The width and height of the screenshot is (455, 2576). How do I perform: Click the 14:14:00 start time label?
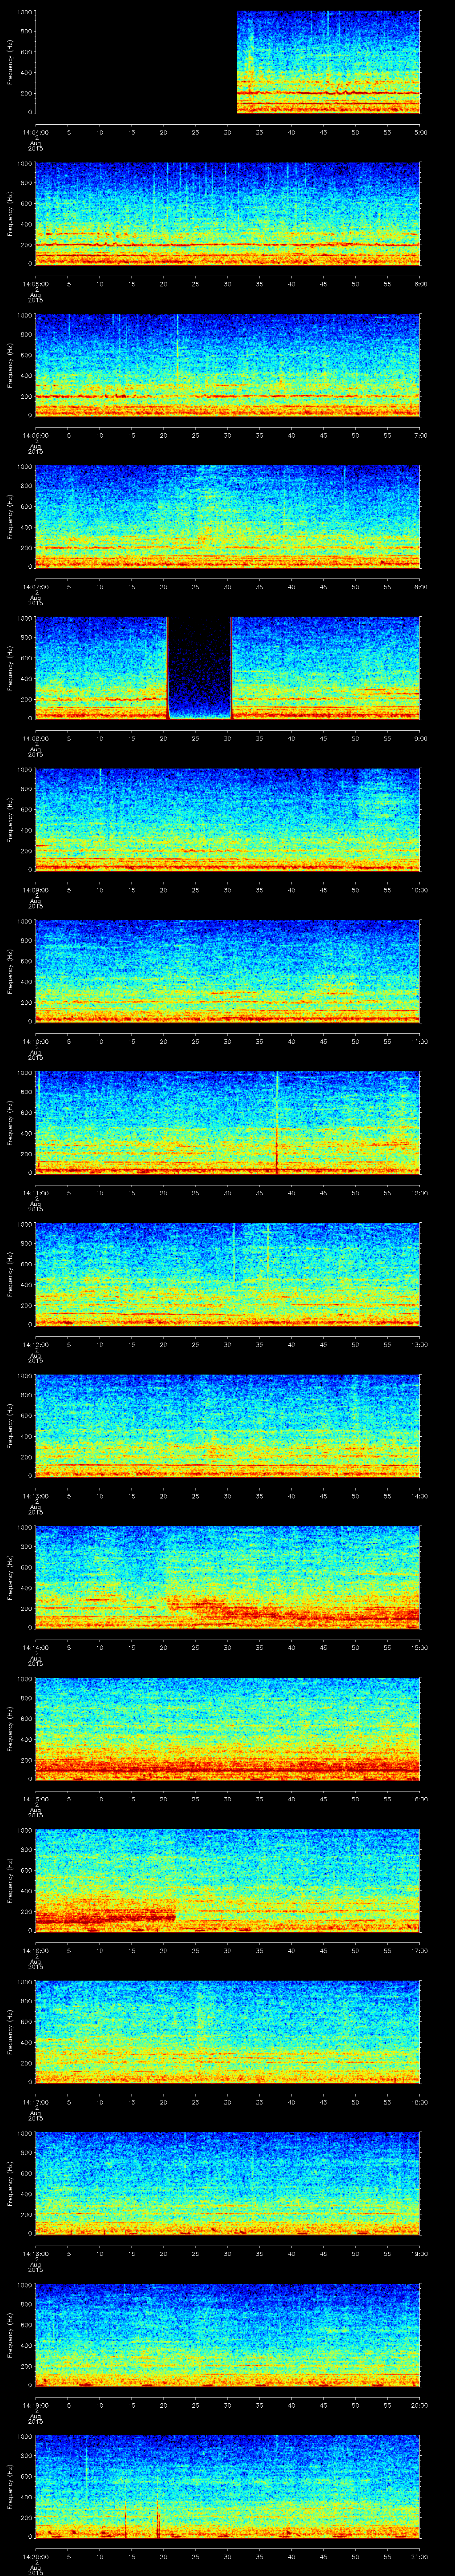35,1647
